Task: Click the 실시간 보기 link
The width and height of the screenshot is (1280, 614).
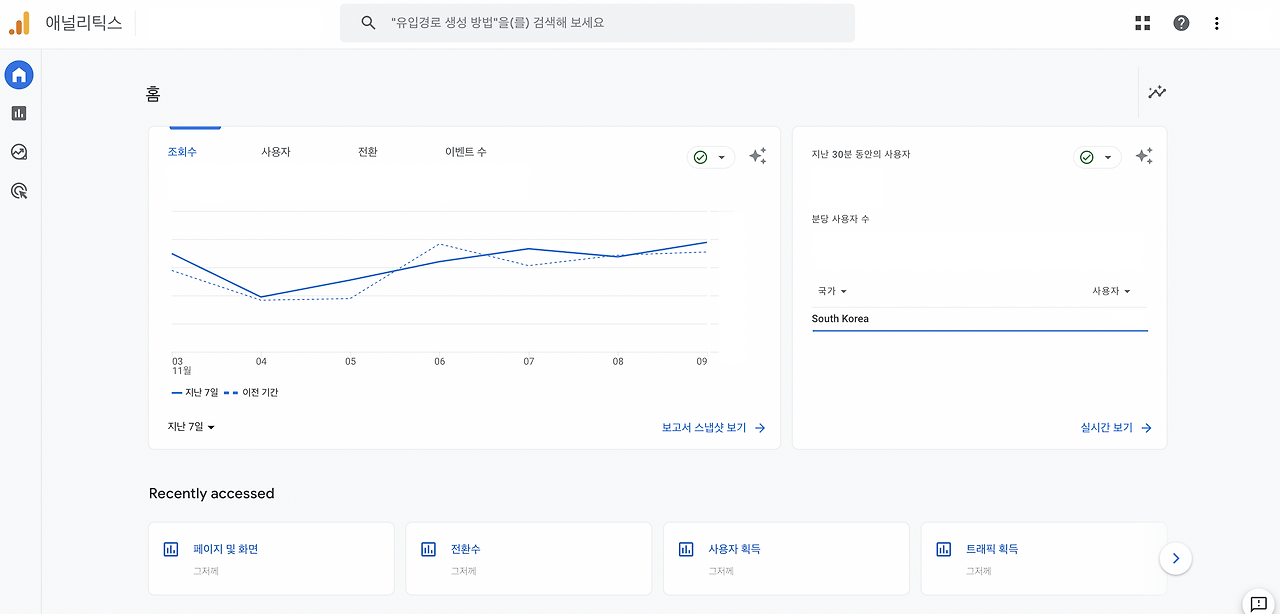Action: click(x=1116, y=428)
